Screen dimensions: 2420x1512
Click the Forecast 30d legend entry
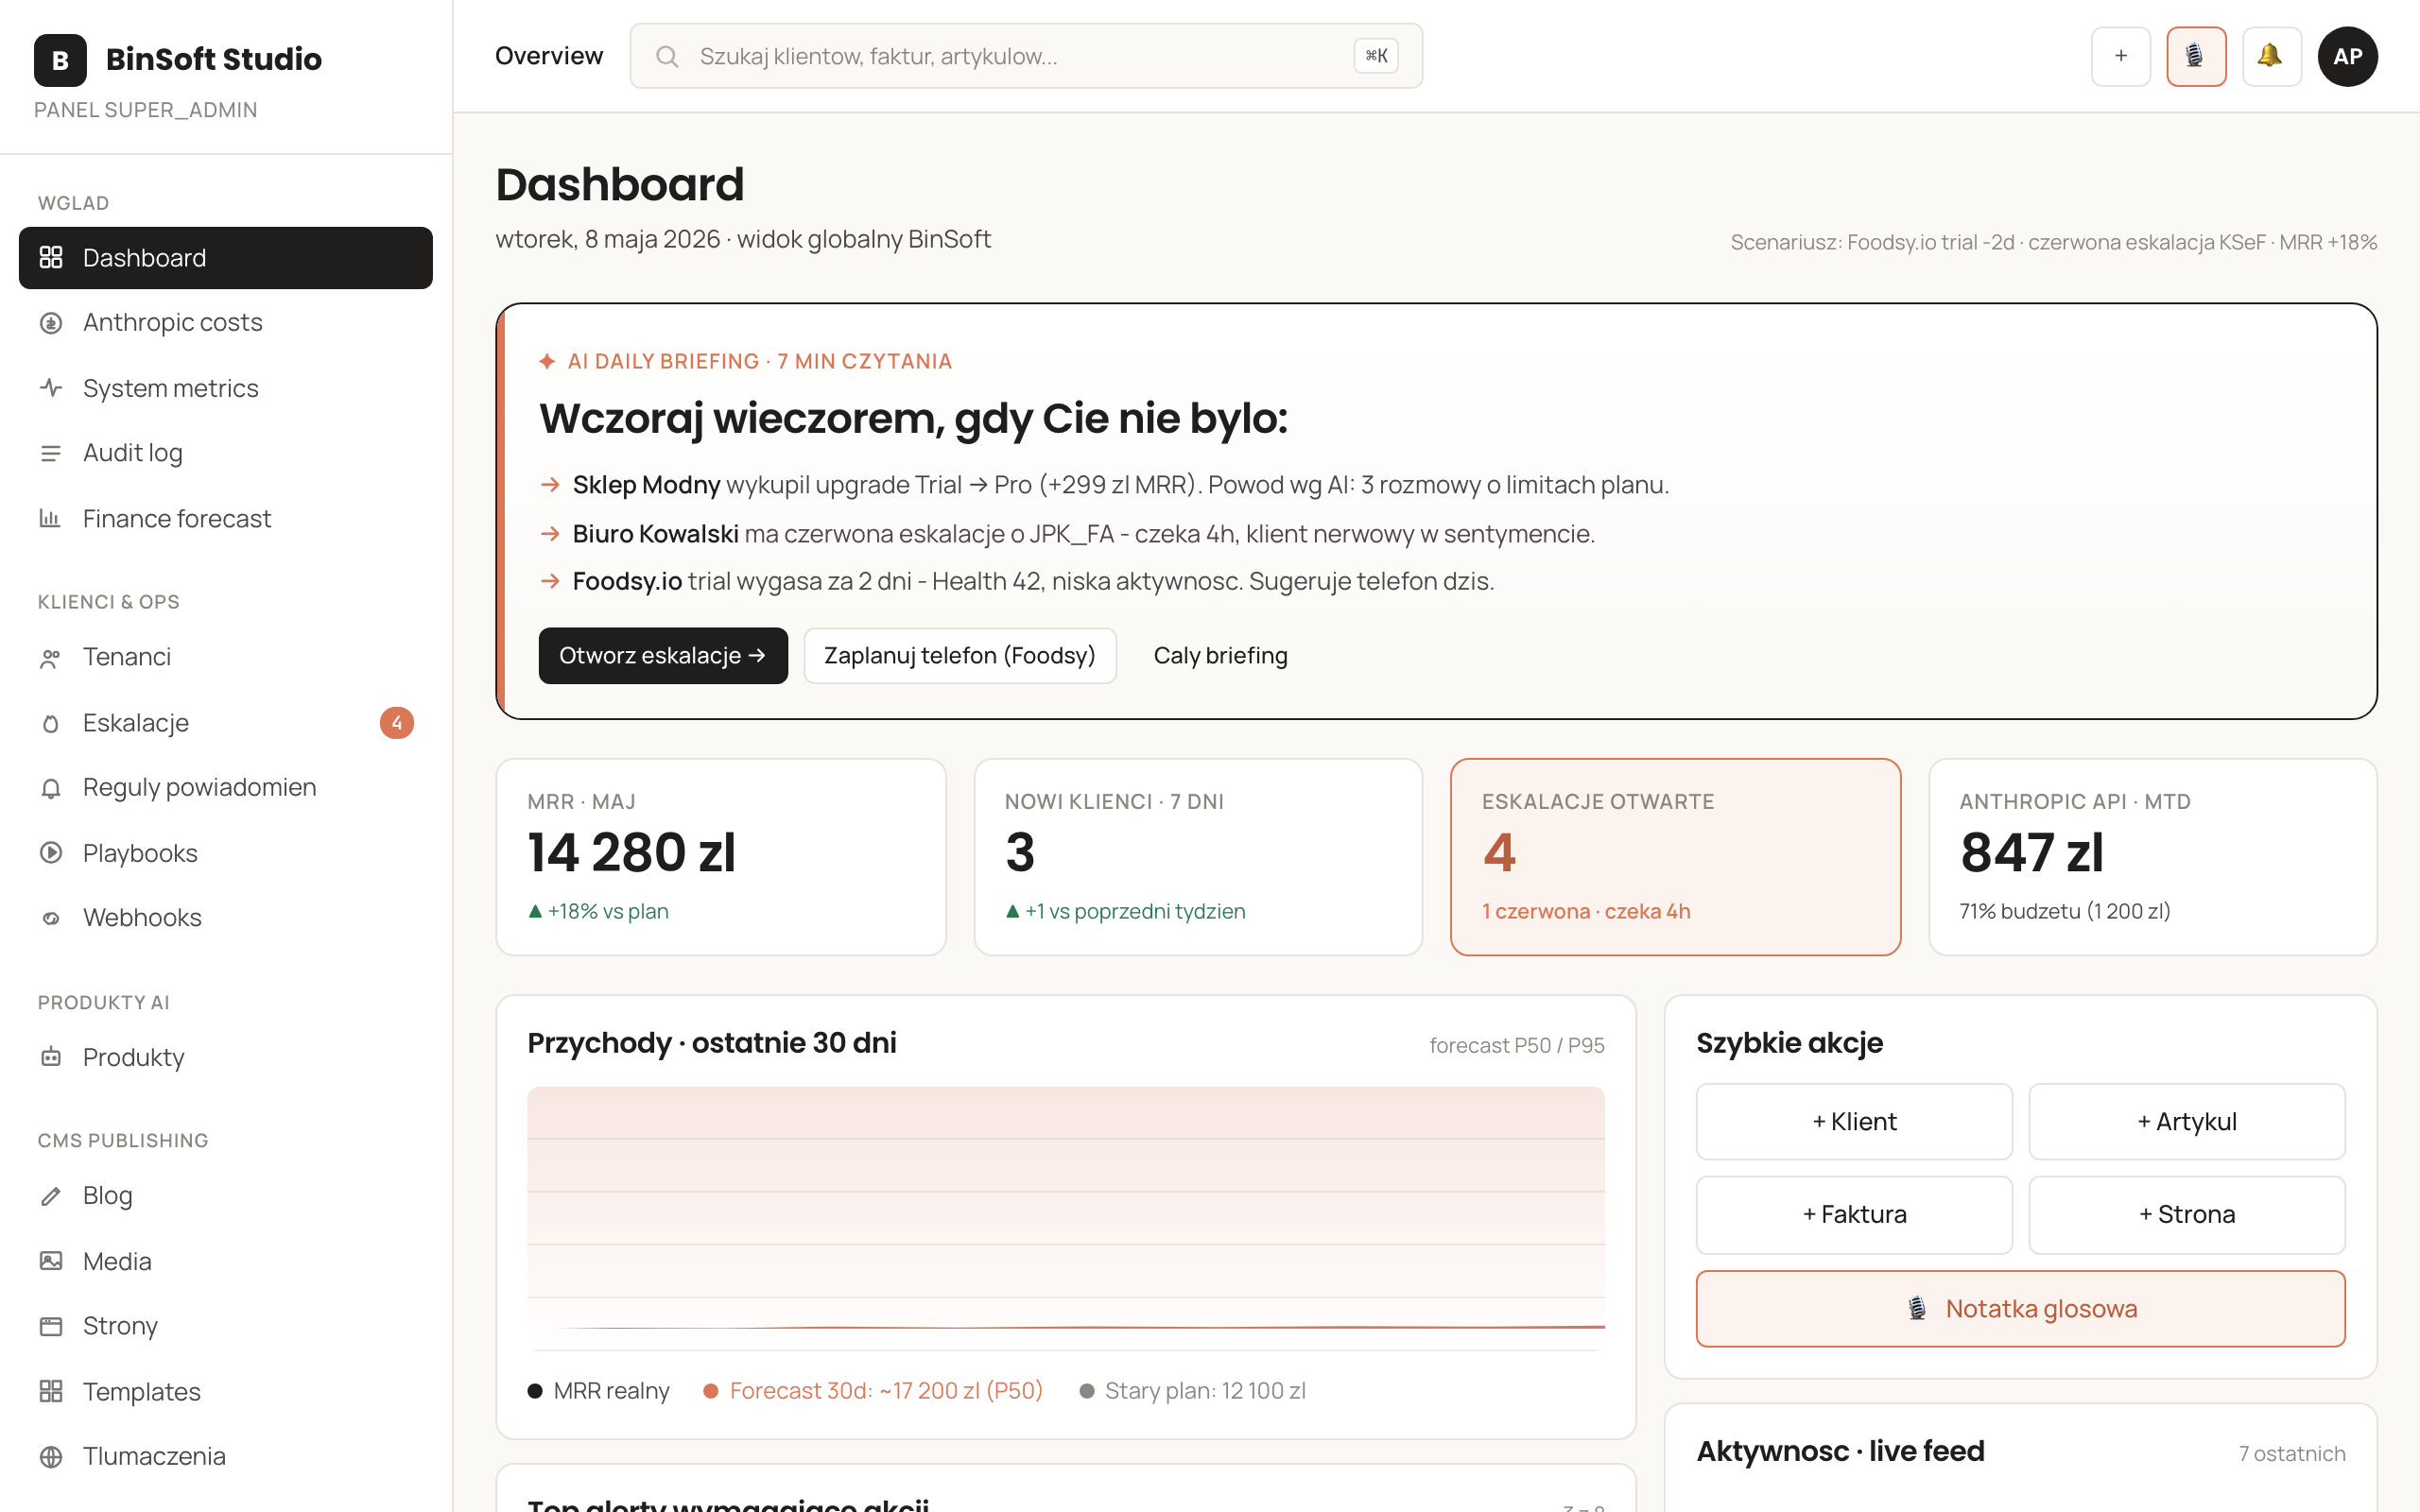pyautogui.click(x=873, y=1391)
